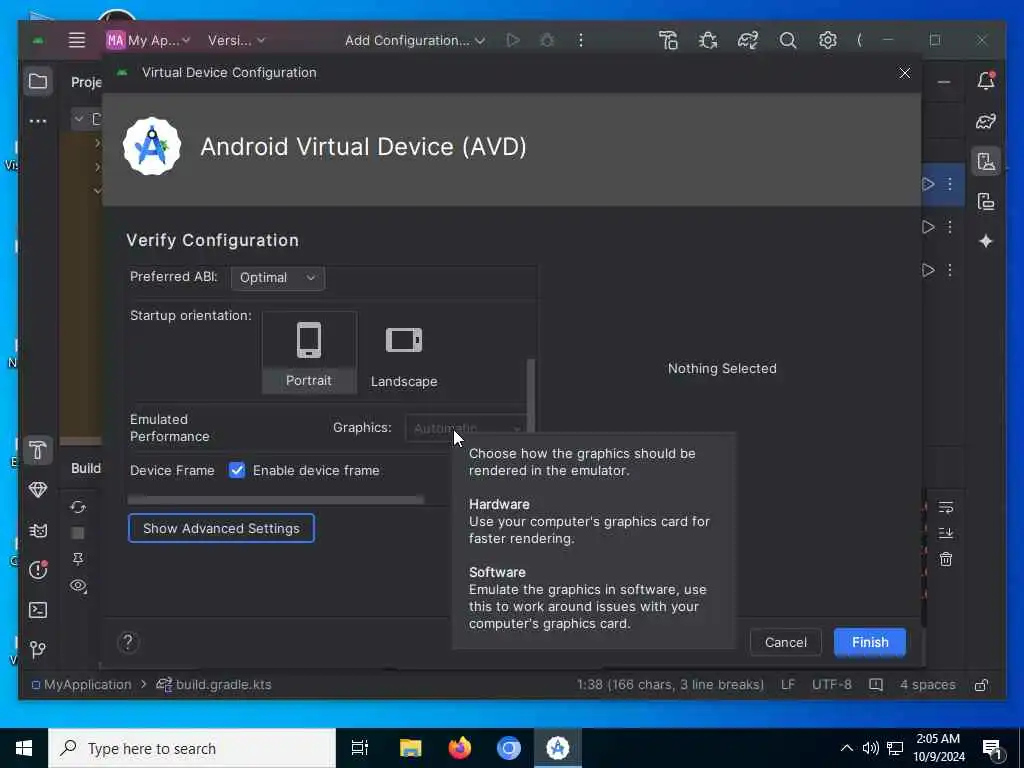Open the main hamburger menu

coord(77,40)
